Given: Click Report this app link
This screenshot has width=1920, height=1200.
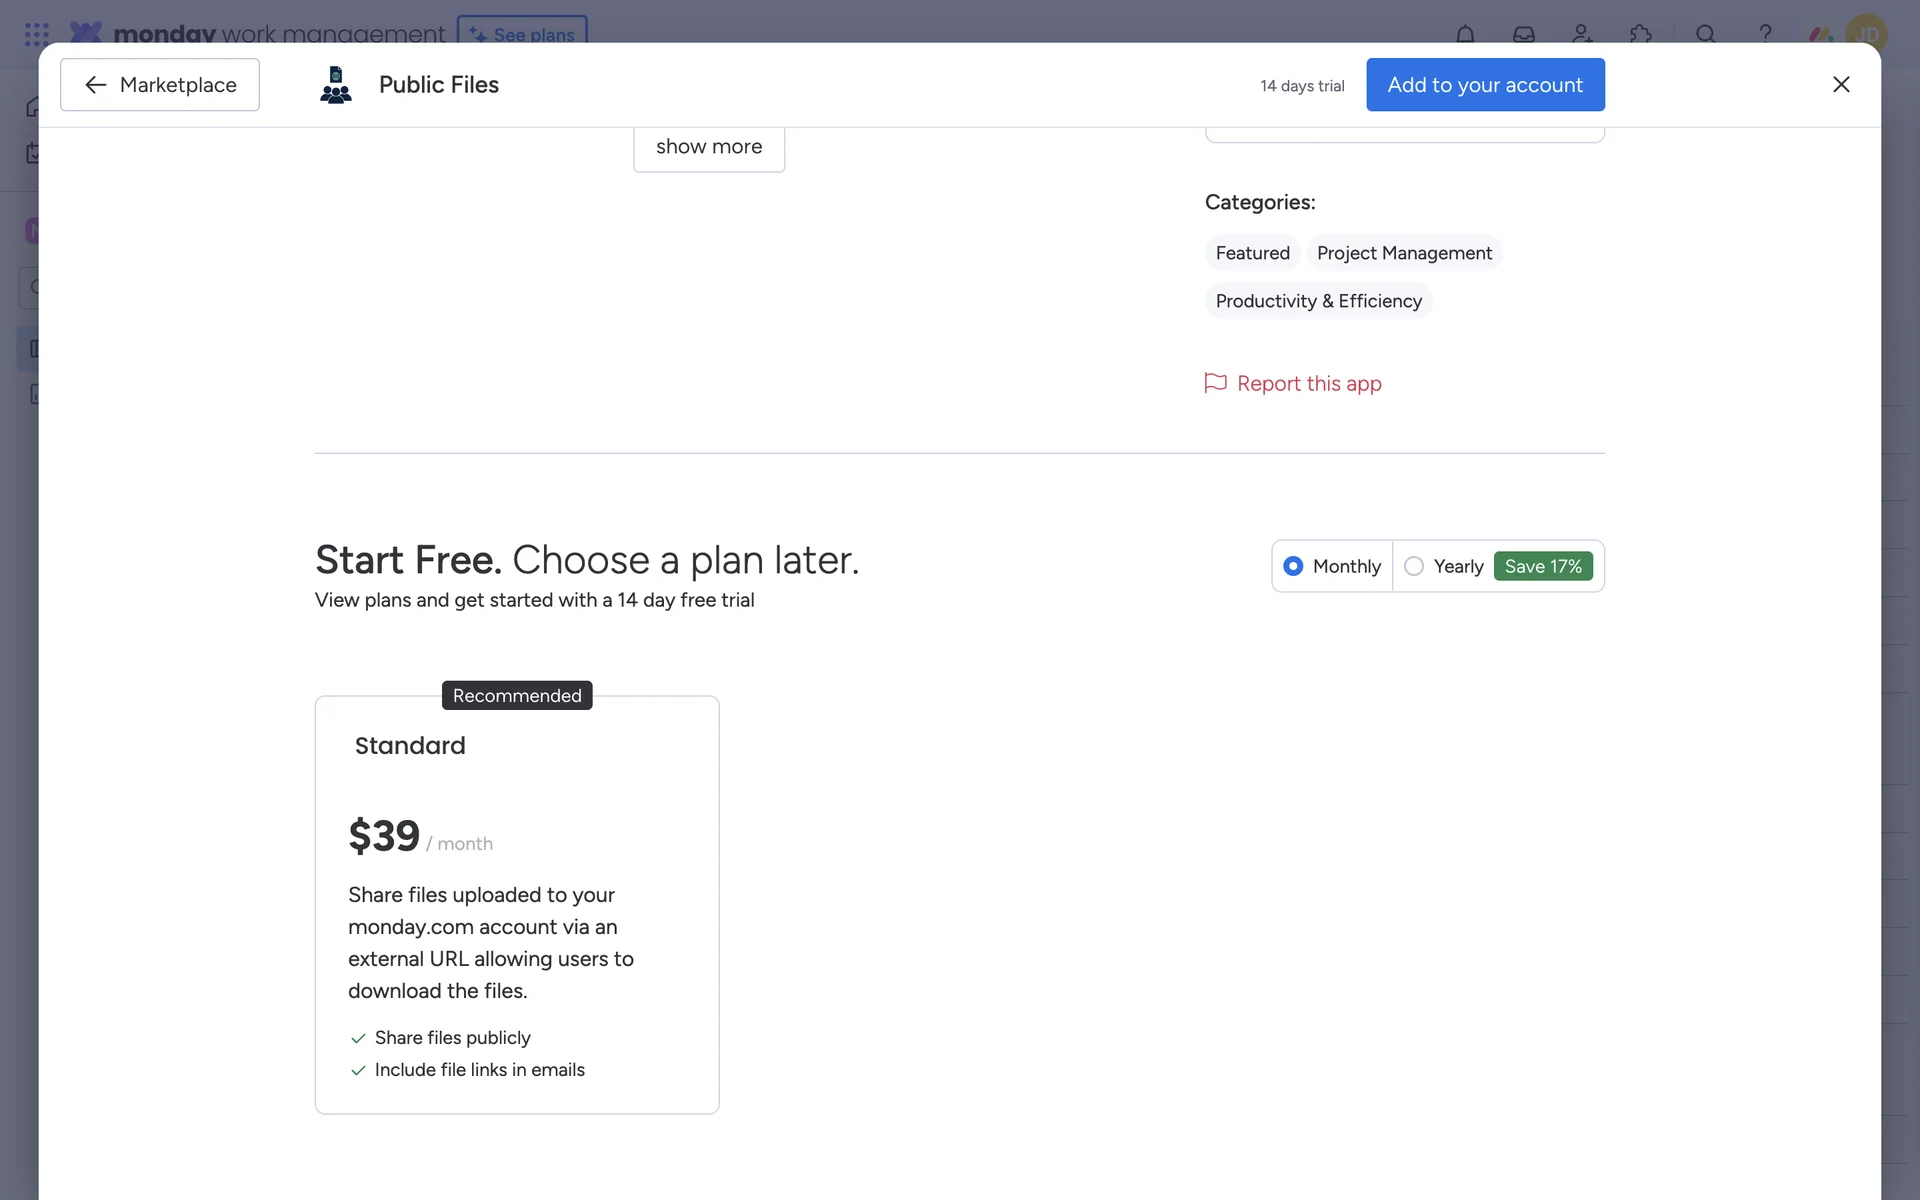Looking at the screenshot, I should coord(1308,384).
